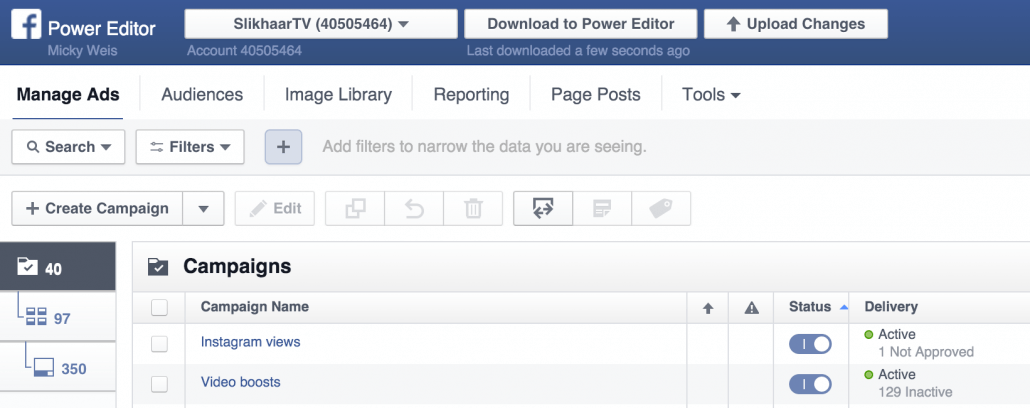
Task: Open the Search dropdown
Action: click(x=68, y=147)
